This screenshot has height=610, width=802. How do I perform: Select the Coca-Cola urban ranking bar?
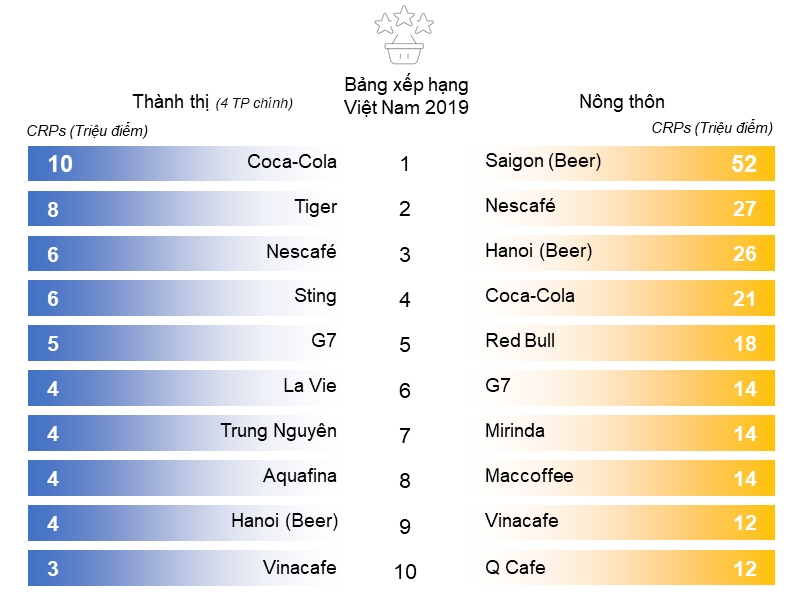[183, 164]
